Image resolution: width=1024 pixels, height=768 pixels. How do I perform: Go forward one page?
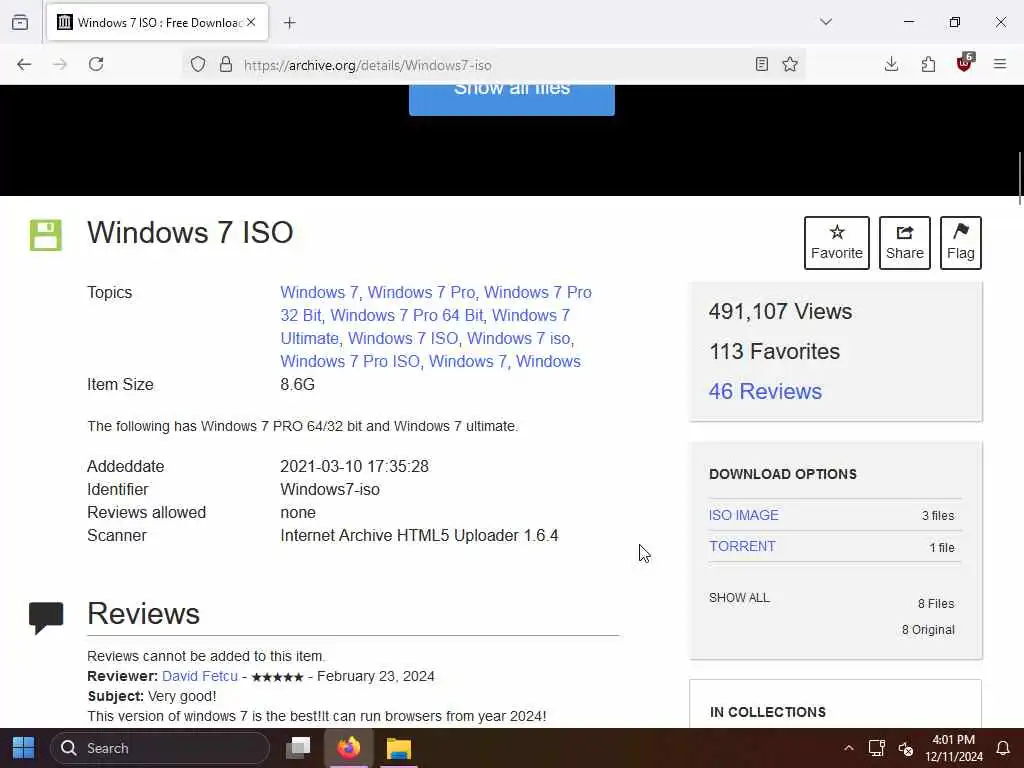click(x=60, y=64)
